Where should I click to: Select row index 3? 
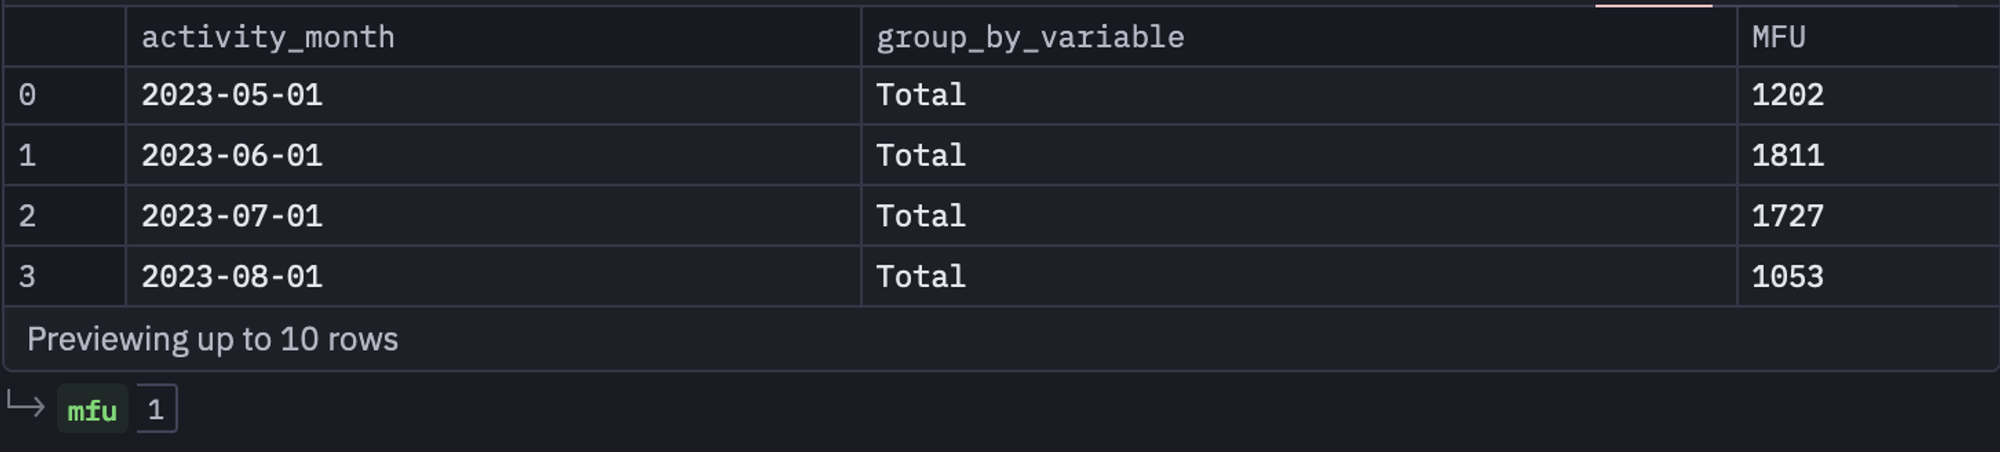point(64,277)
